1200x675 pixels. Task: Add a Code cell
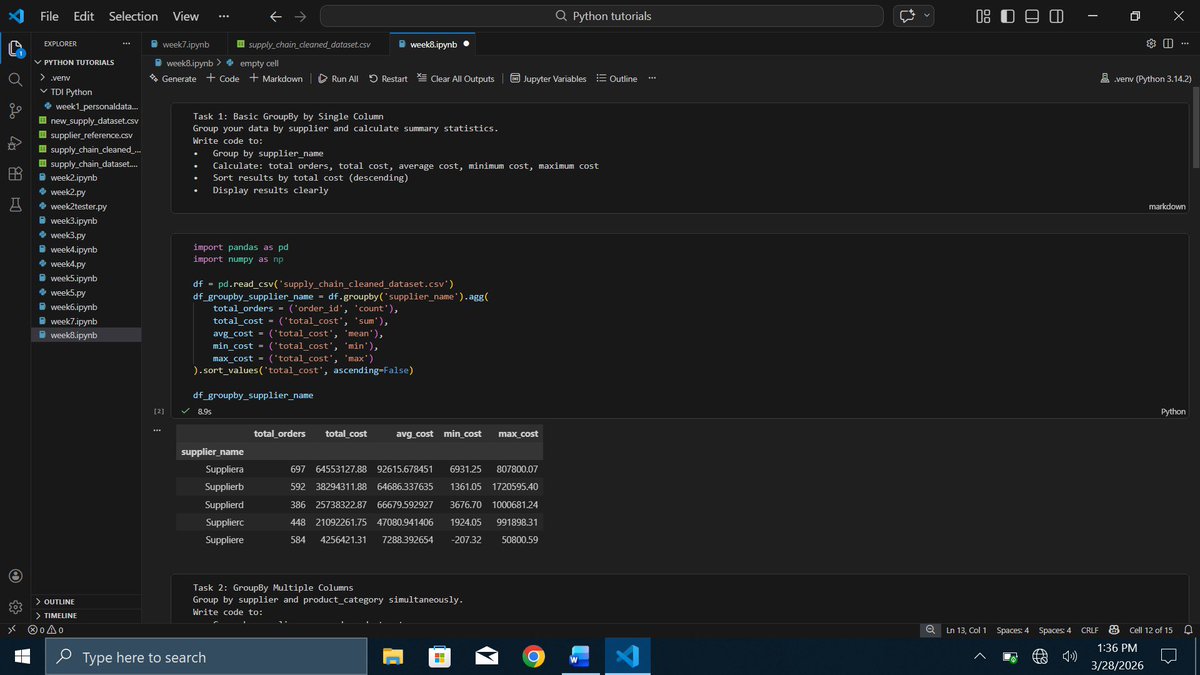pos(223,78)
